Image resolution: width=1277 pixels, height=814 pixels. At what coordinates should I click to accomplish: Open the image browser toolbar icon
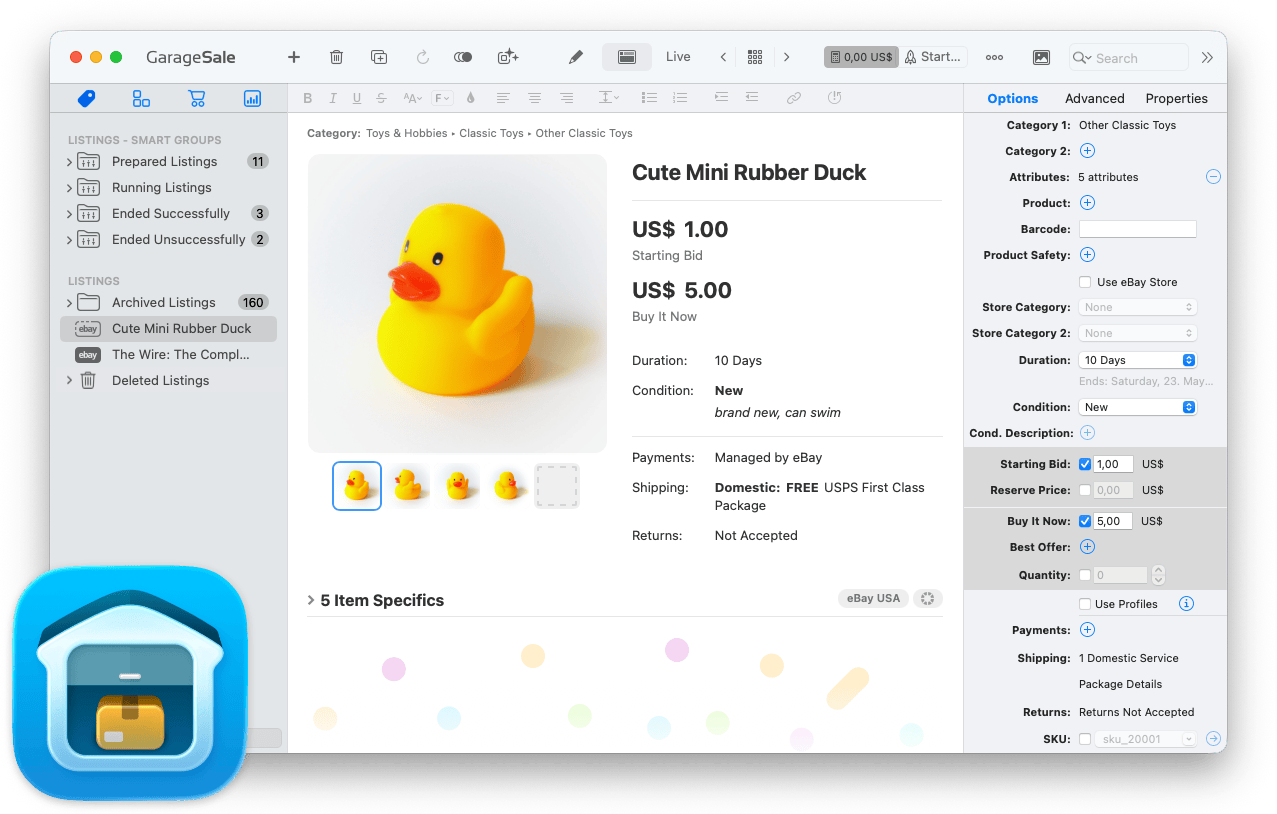[1041, 57]
